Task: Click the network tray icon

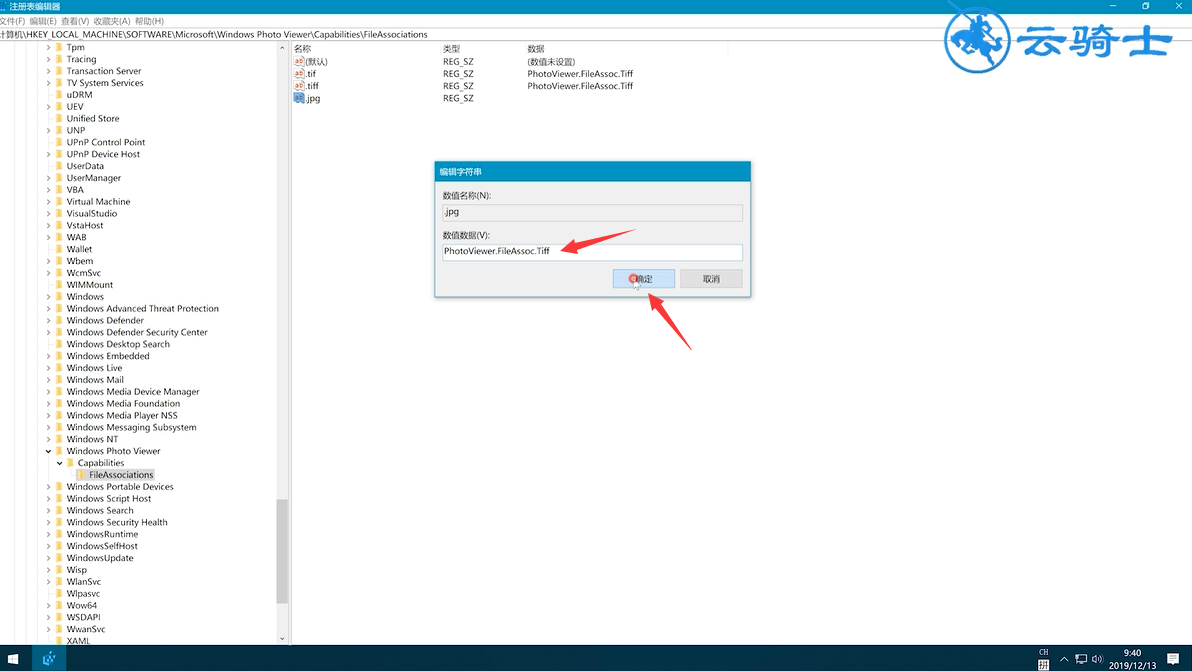Action: (1080, 659)
